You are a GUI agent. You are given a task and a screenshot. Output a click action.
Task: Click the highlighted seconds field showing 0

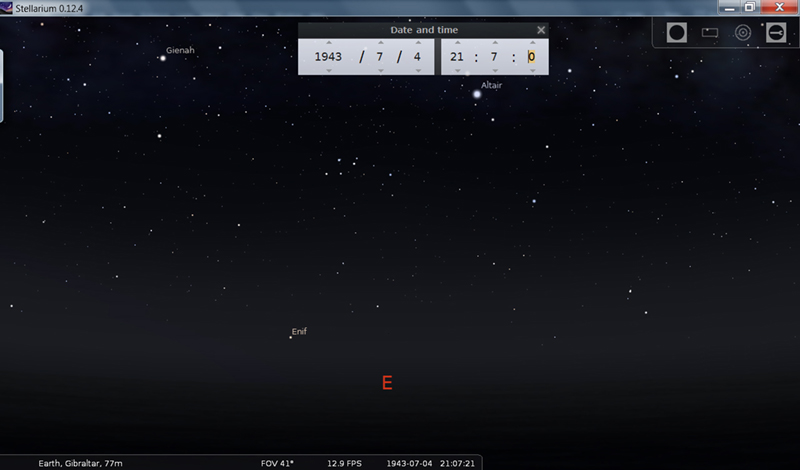coord(532,57)
